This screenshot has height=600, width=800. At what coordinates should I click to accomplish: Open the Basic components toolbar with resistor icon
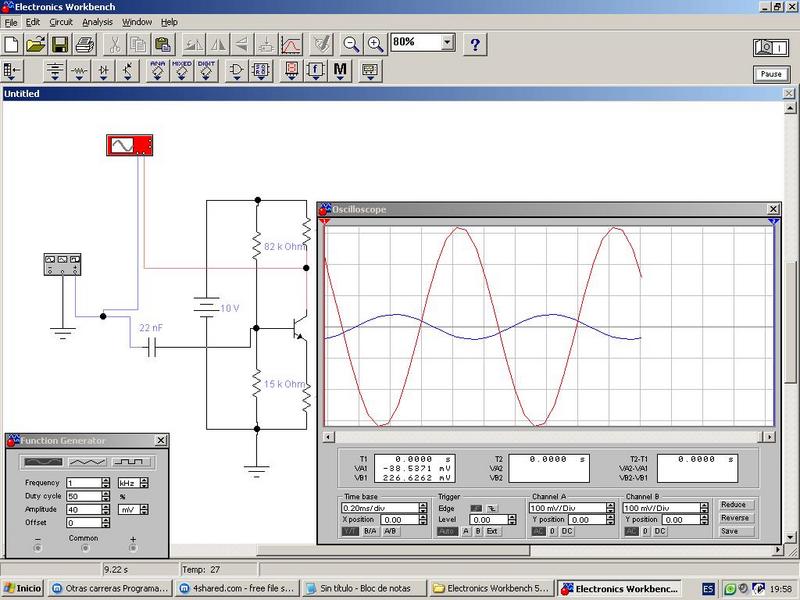coord(79,71)
